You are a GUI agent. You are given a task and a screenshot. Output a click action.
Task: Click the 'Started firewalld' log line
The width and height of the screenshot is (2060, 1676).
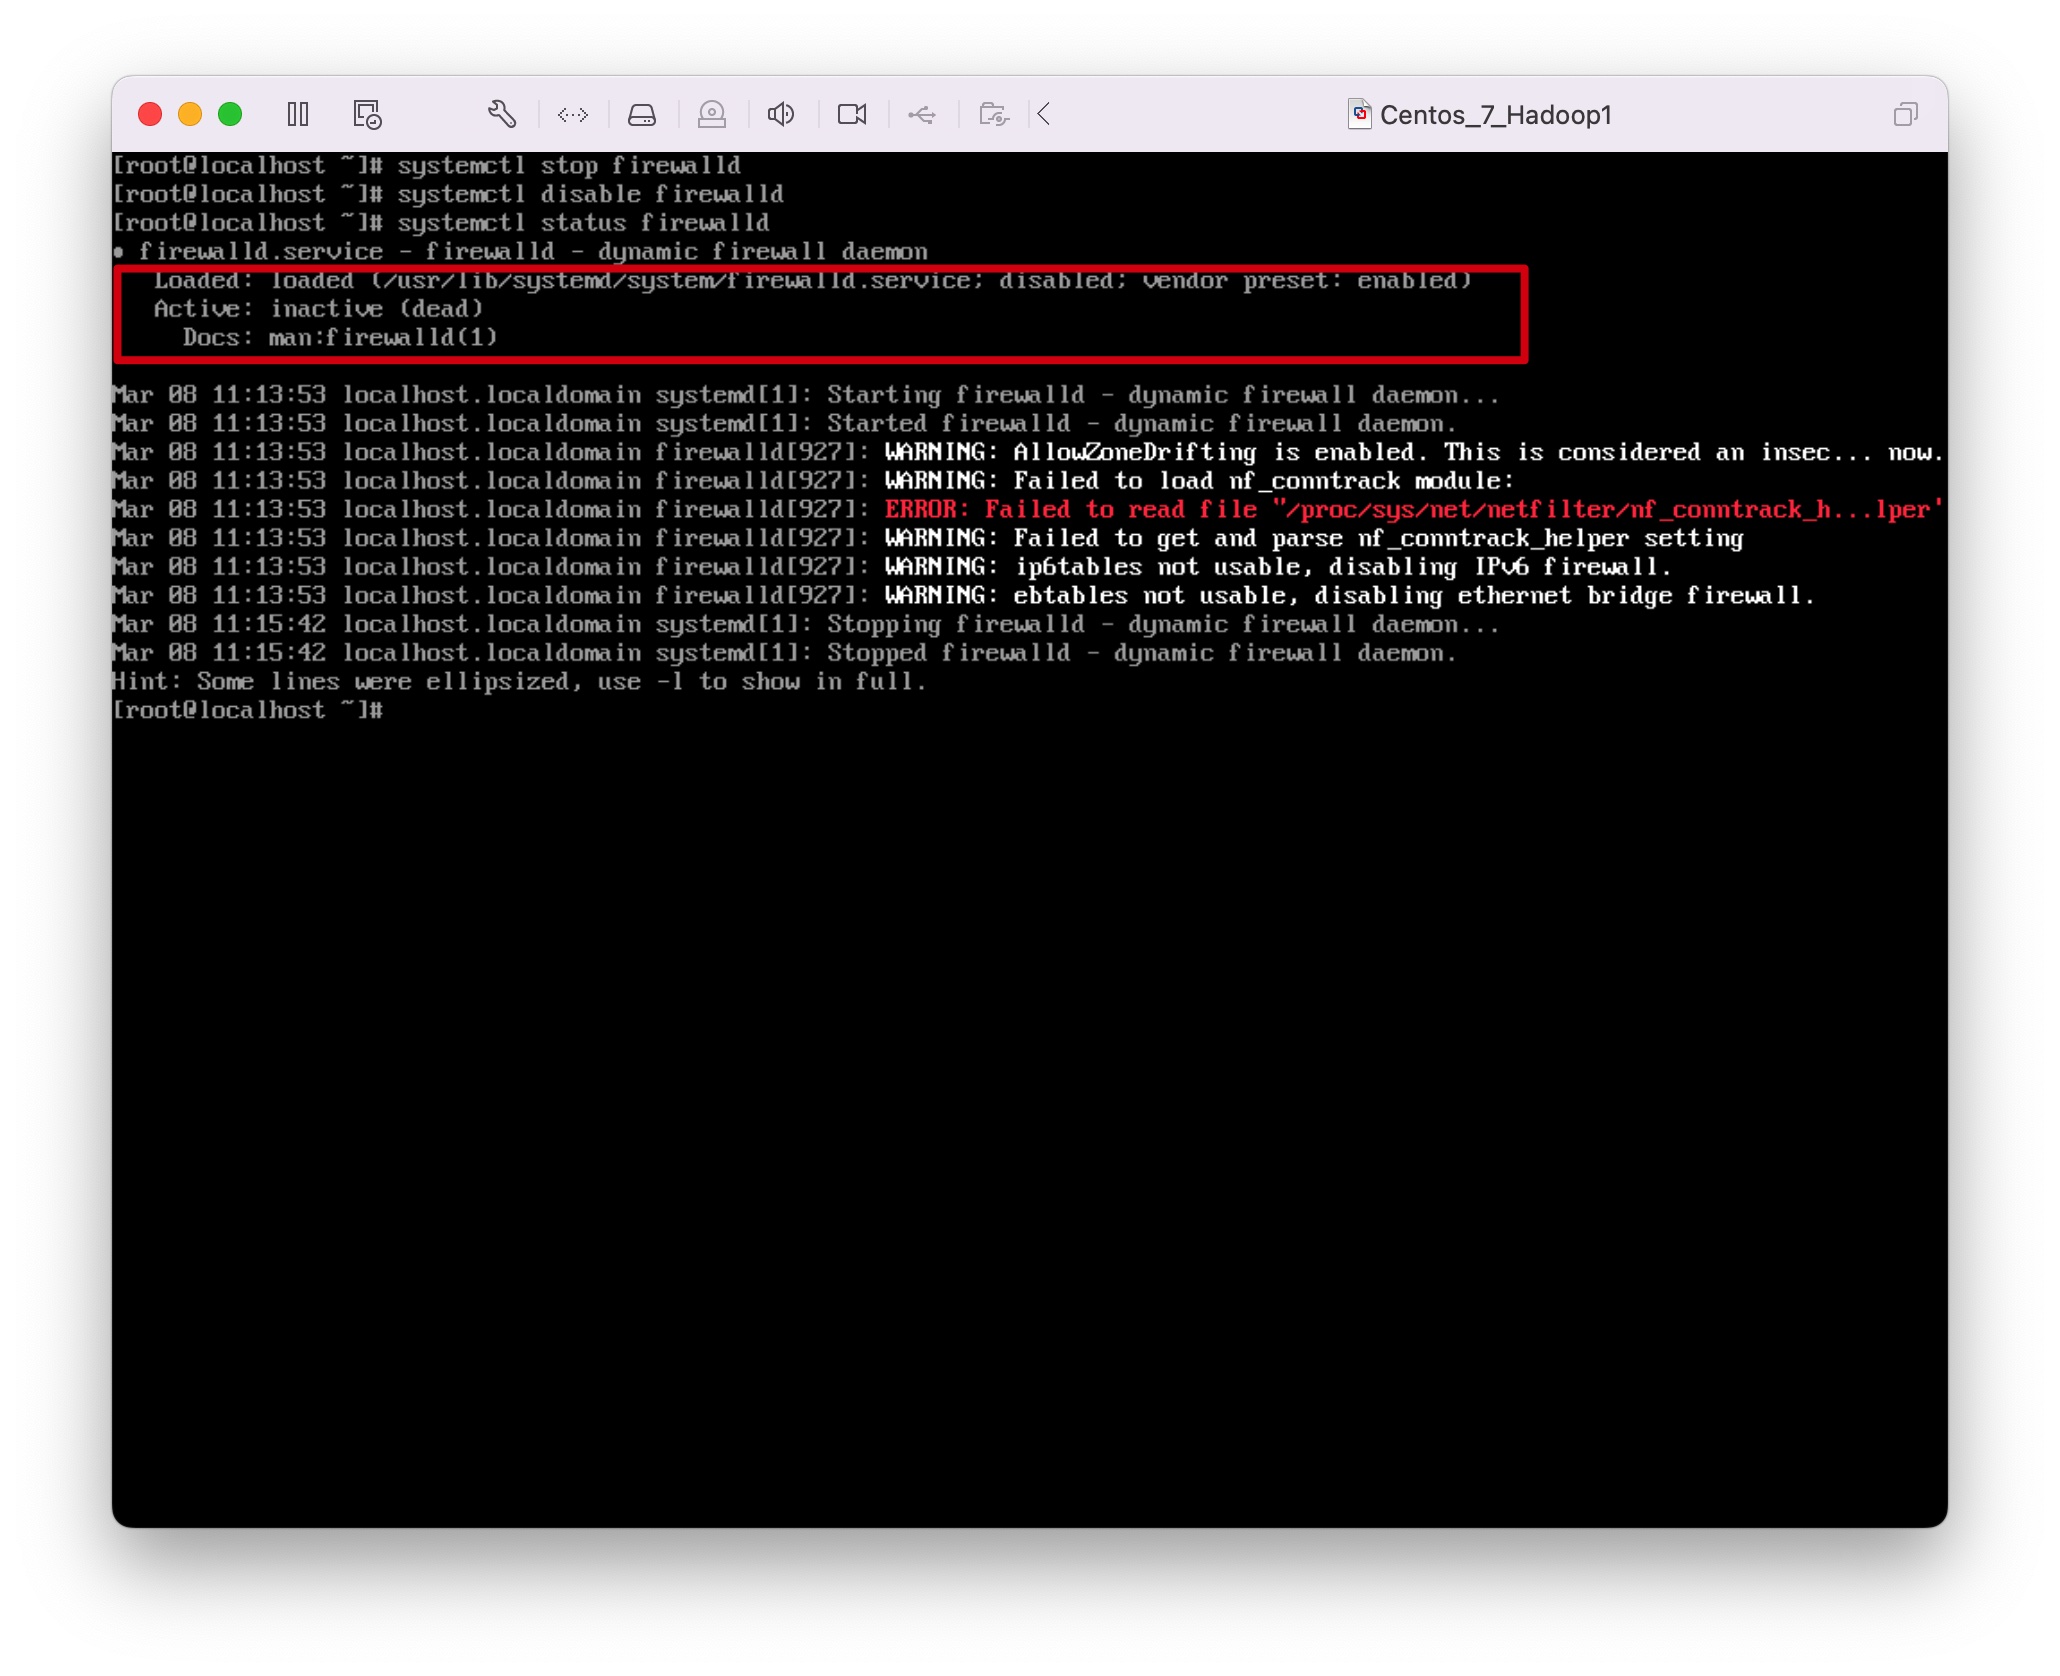pyautogui.click(x=785, y=424)
